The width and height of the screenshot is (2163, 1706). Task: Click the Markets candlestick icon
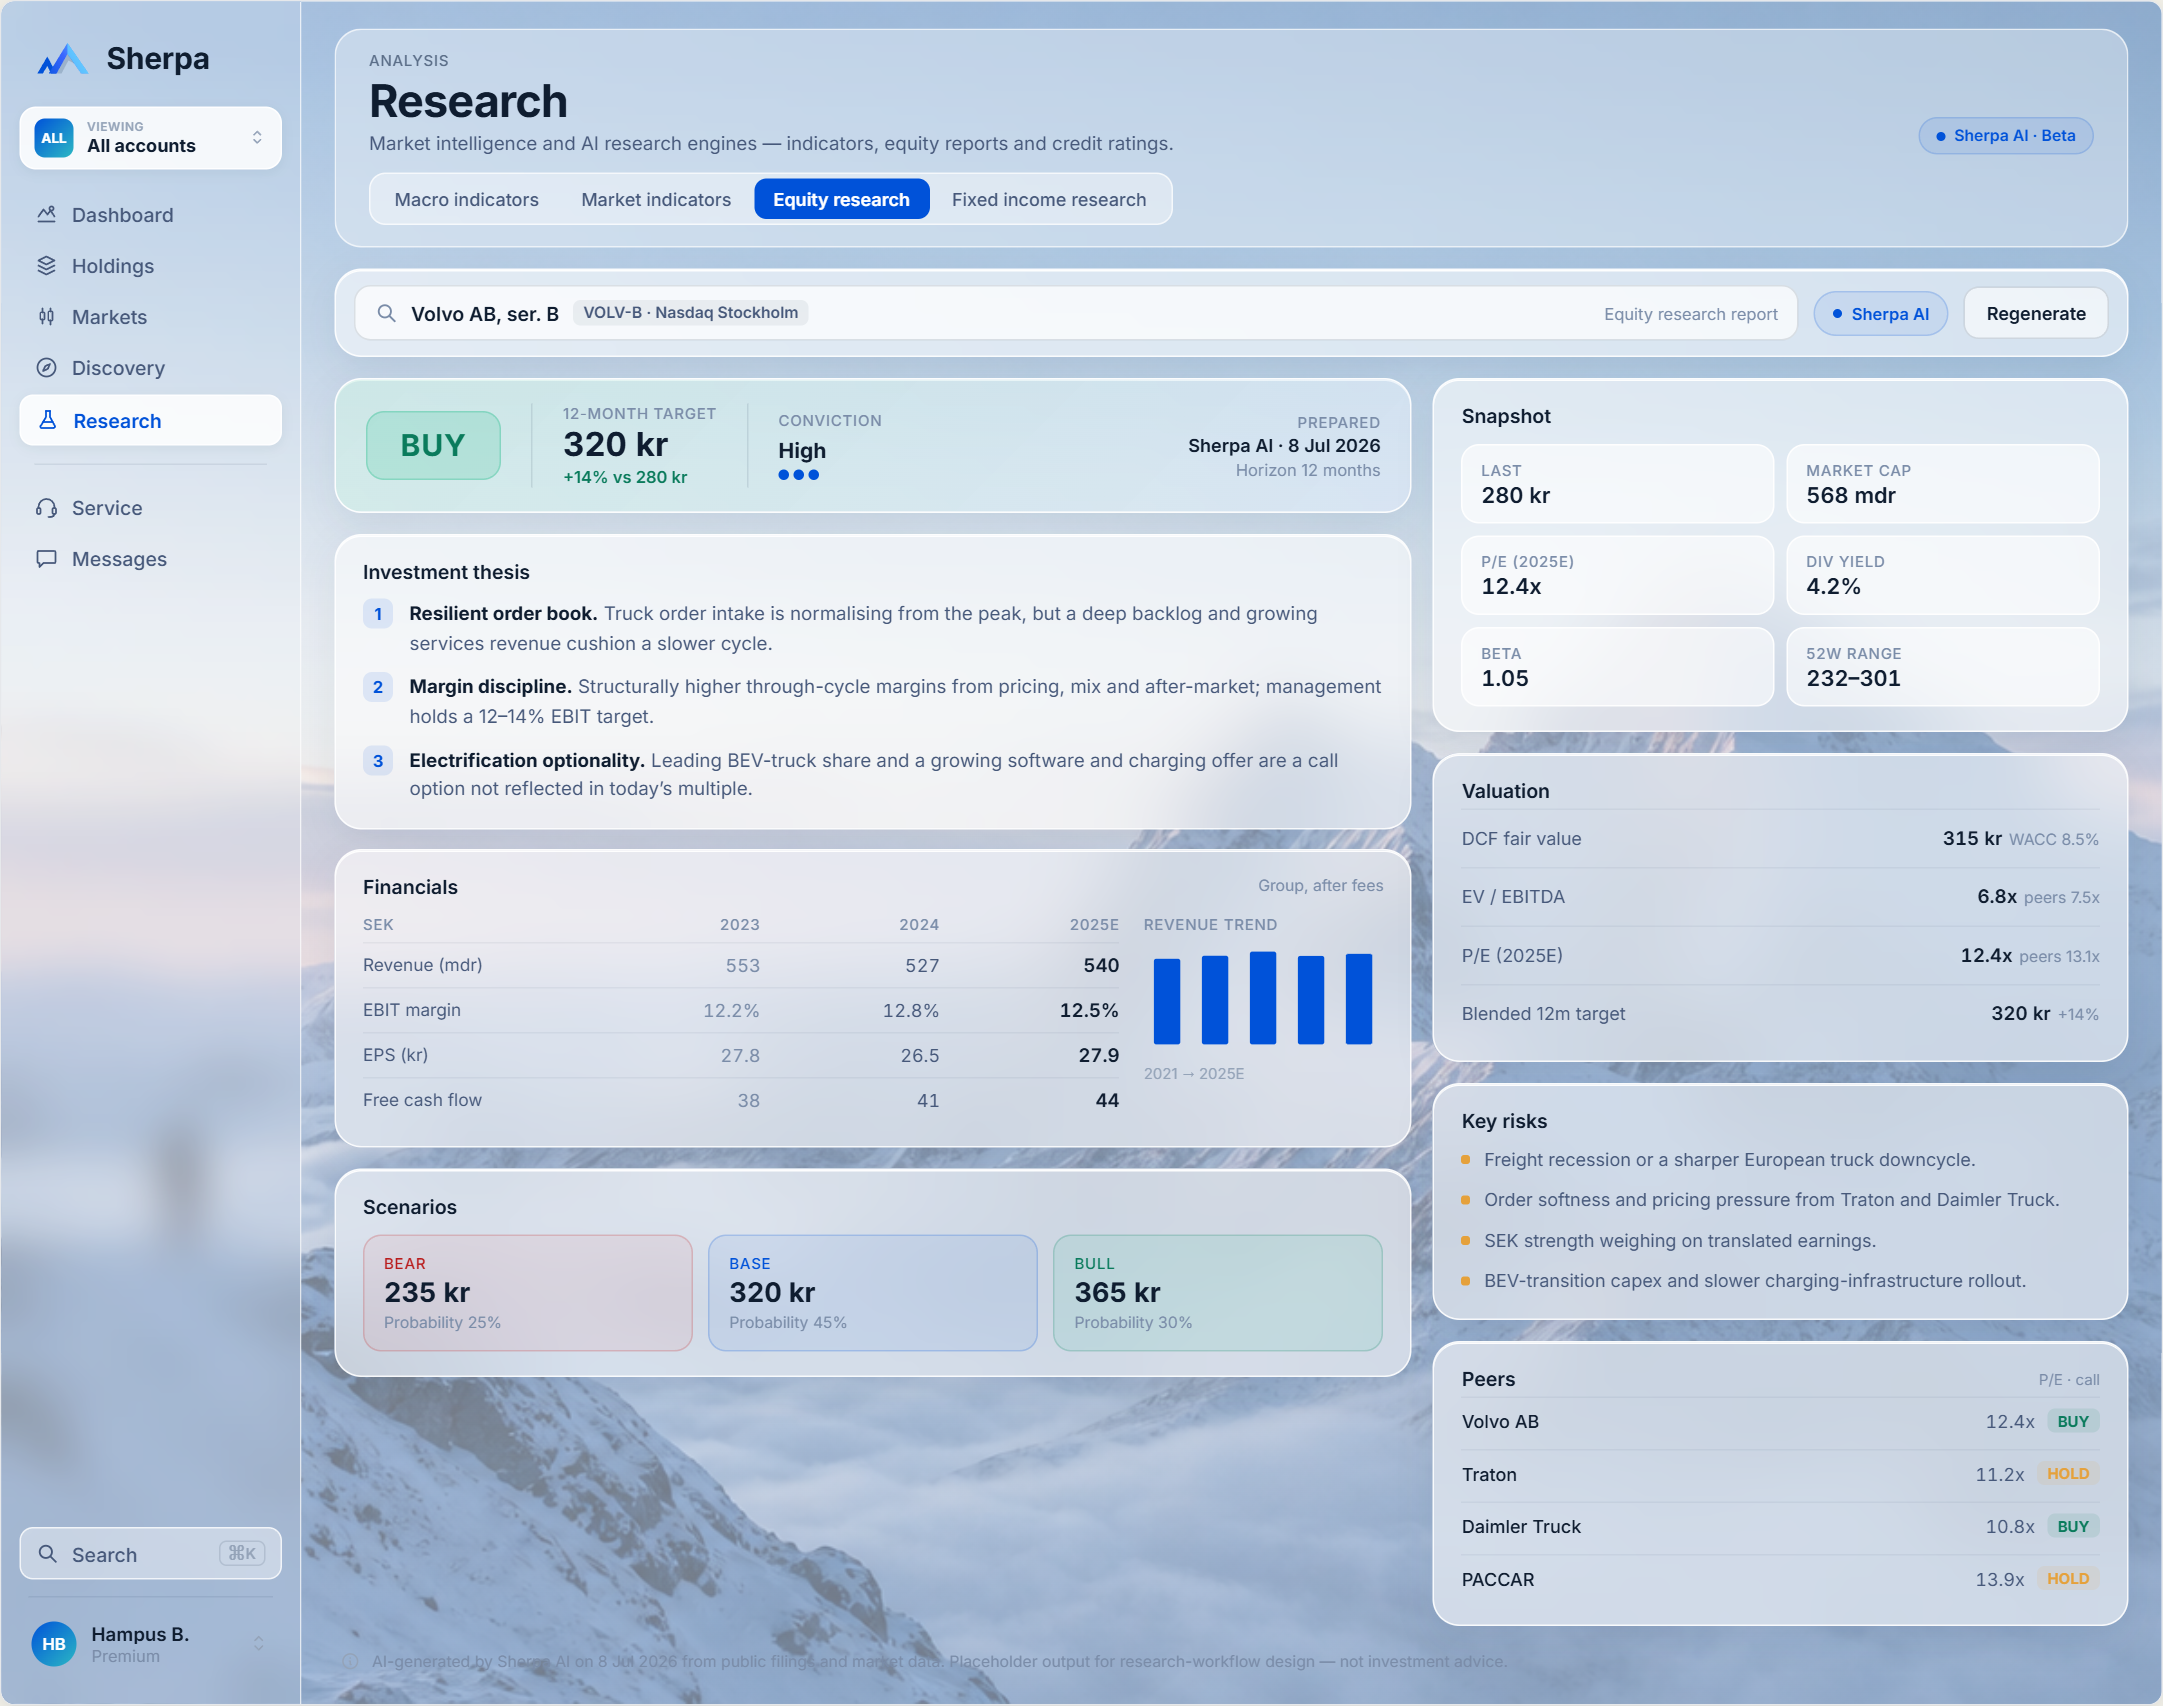point(46,316)
